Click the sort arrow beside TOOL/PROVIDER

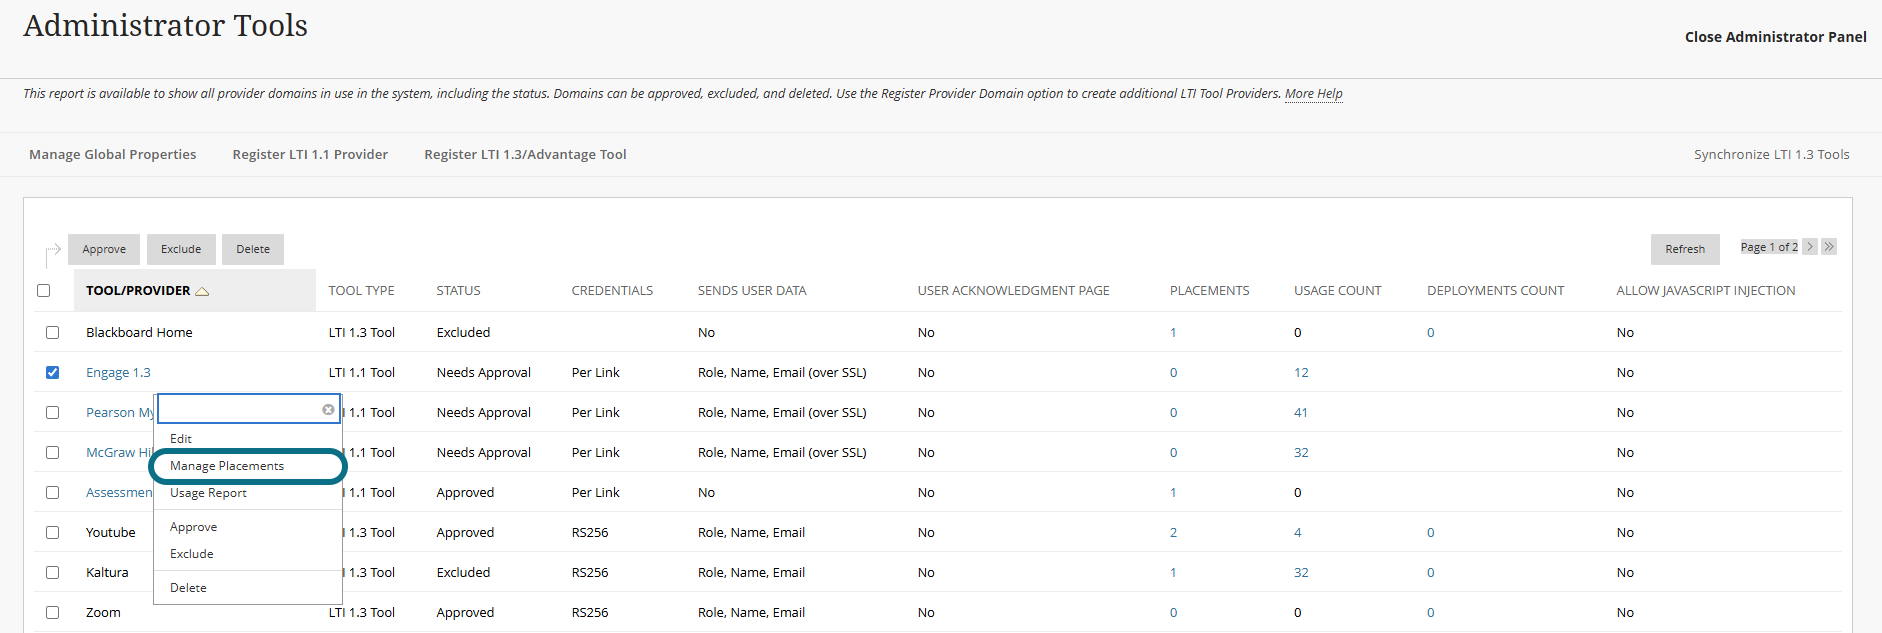pyautogui.click(x=202, y=291)
